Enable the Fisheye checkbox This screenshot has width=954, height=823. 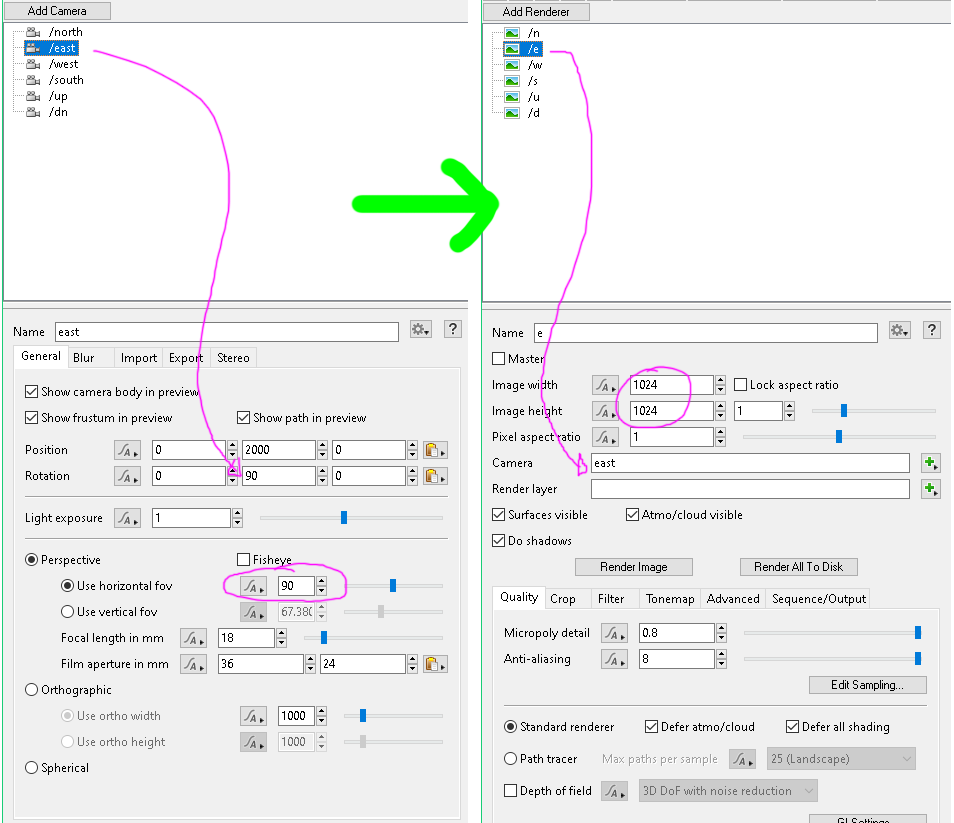[x=243, y=560]
